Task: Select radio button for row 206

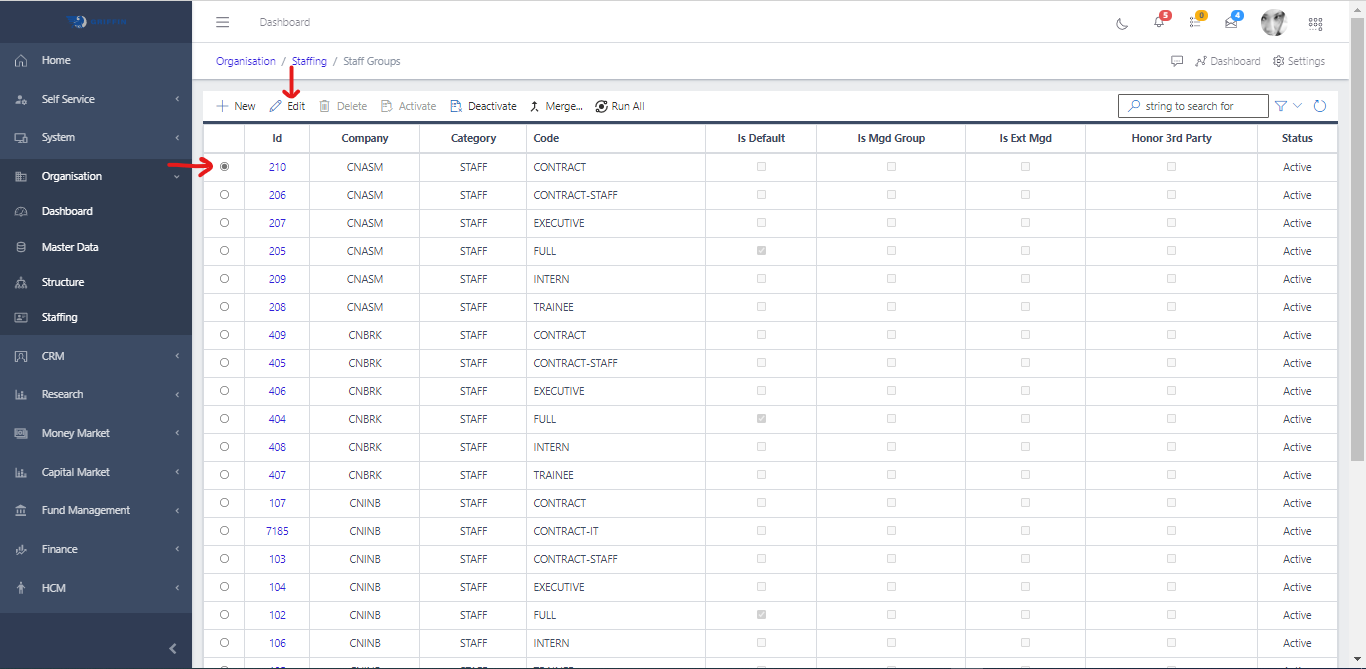Action: point(224,195)
